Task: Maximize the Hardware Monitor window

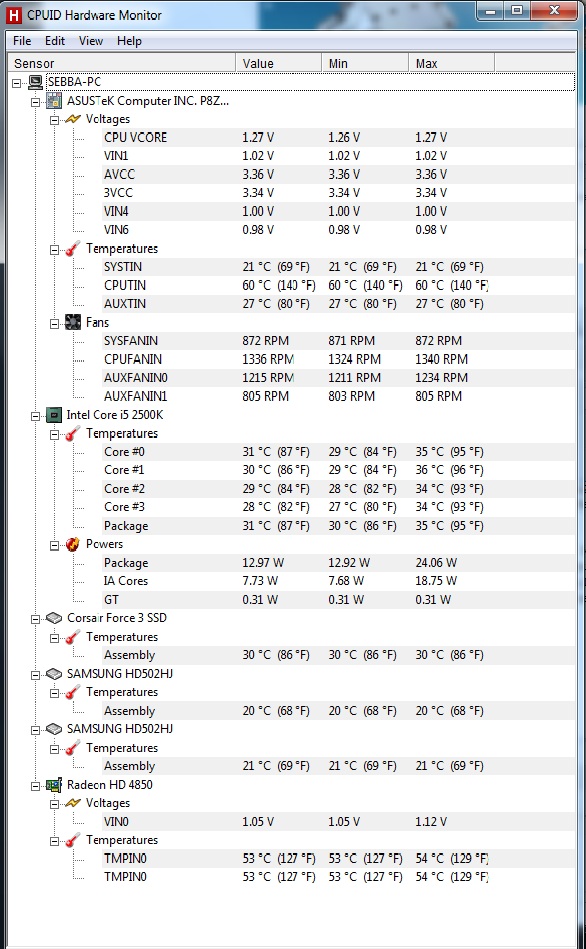Action: (x=516, y=11)
